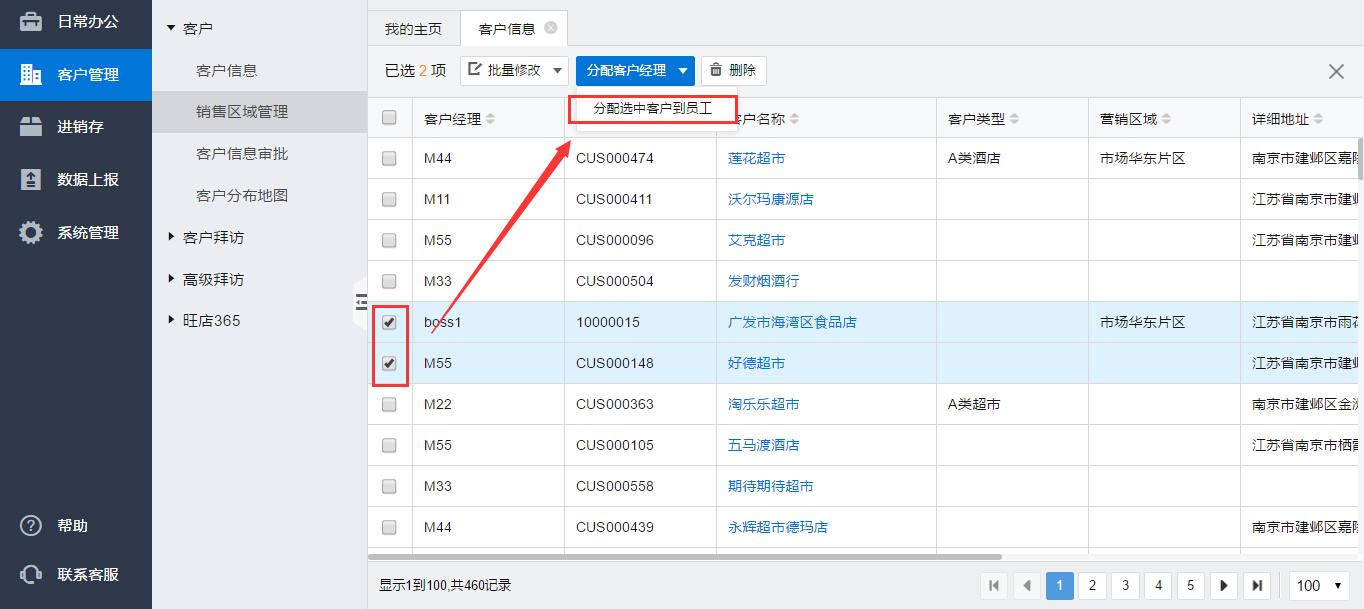Uncheck the boss1 row checkbox
Viewport: 1364px width, 609px height.
390,322
